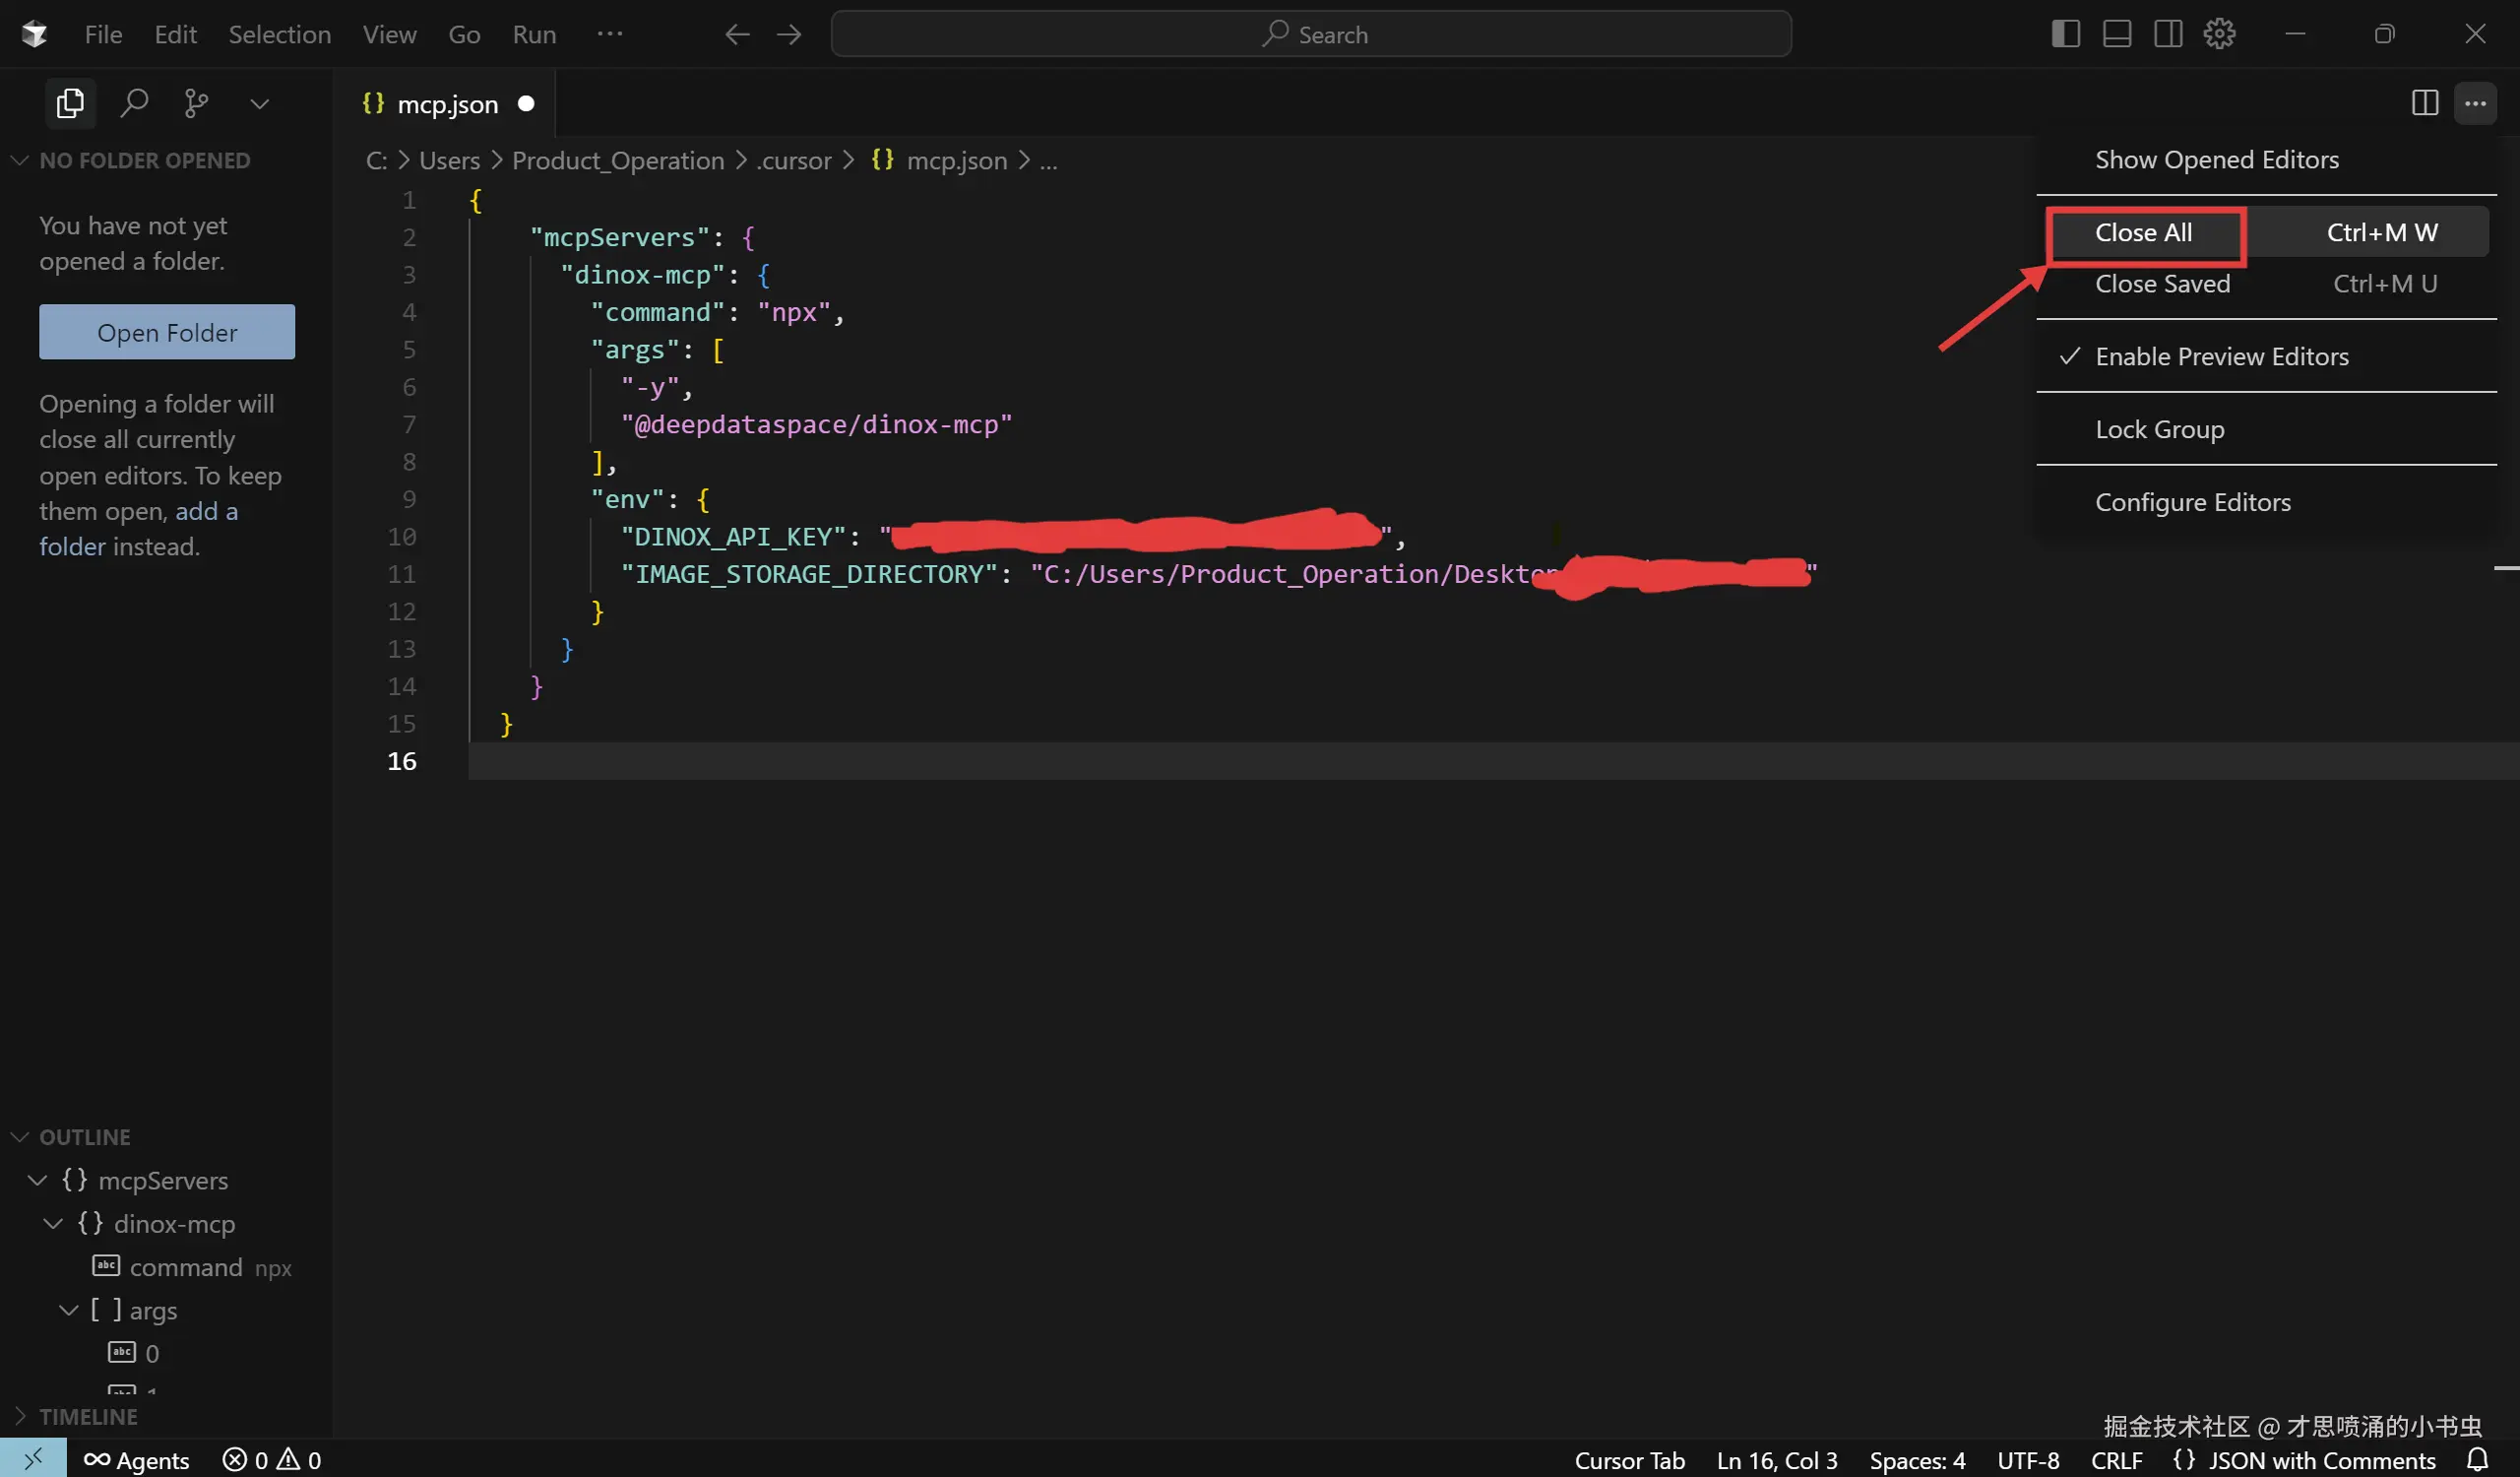Click the Open Folder button
Image resolution: width=2520 pixels, height=1477 pixels.
(x=167, y=332)
